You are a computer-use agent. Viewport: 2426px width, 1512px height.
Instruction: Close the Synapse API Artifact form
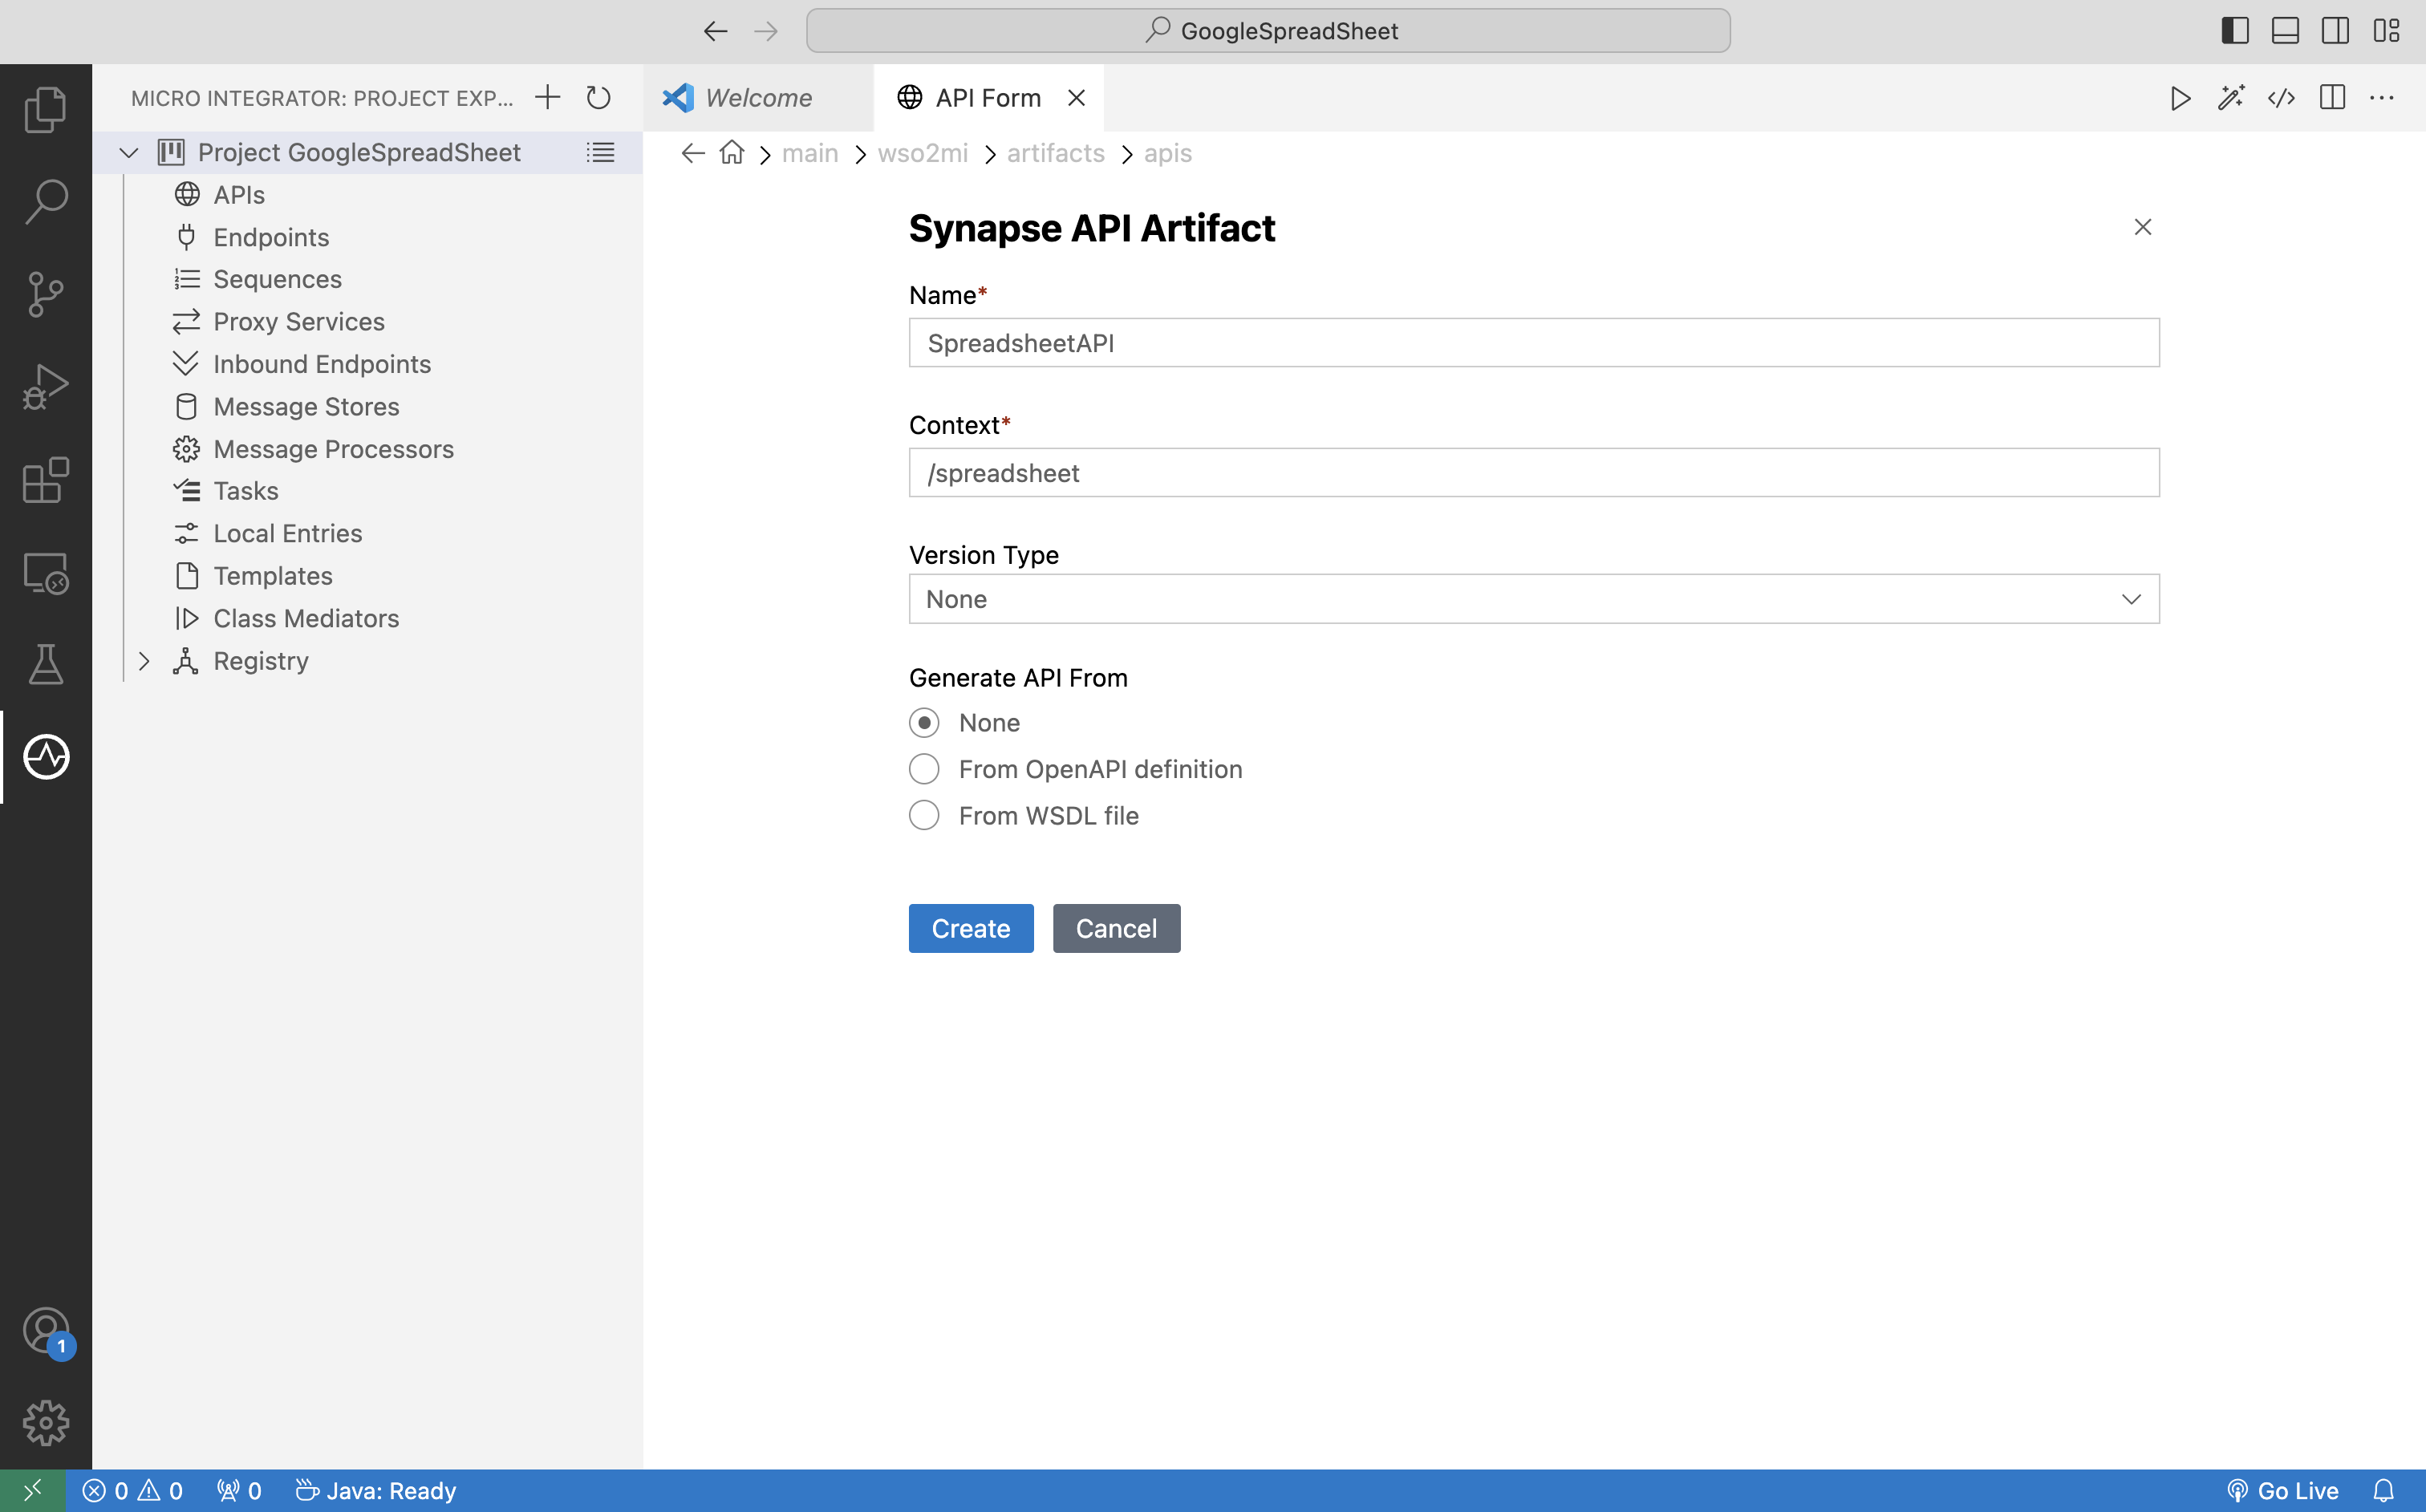coord(2143,227)
